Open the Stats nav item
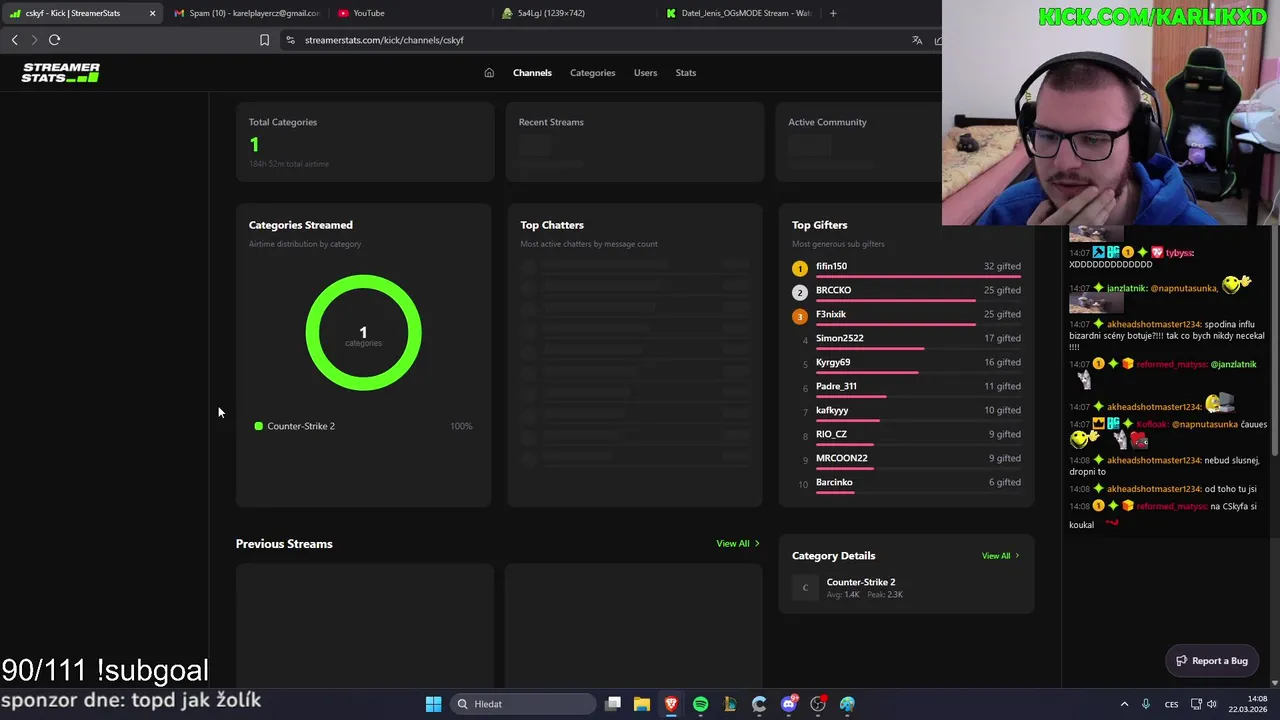The image size is (1280, 720). (x=685, y=72)
